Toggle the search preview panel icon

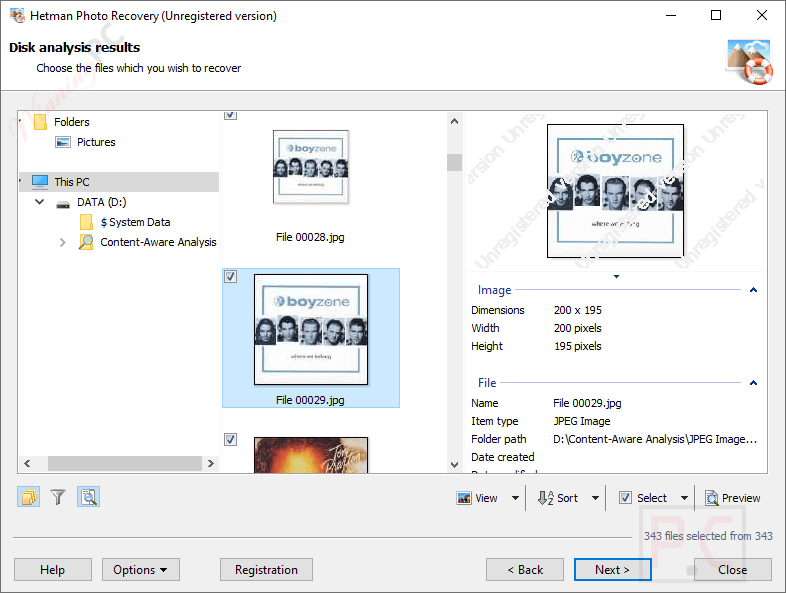[89, 497]
